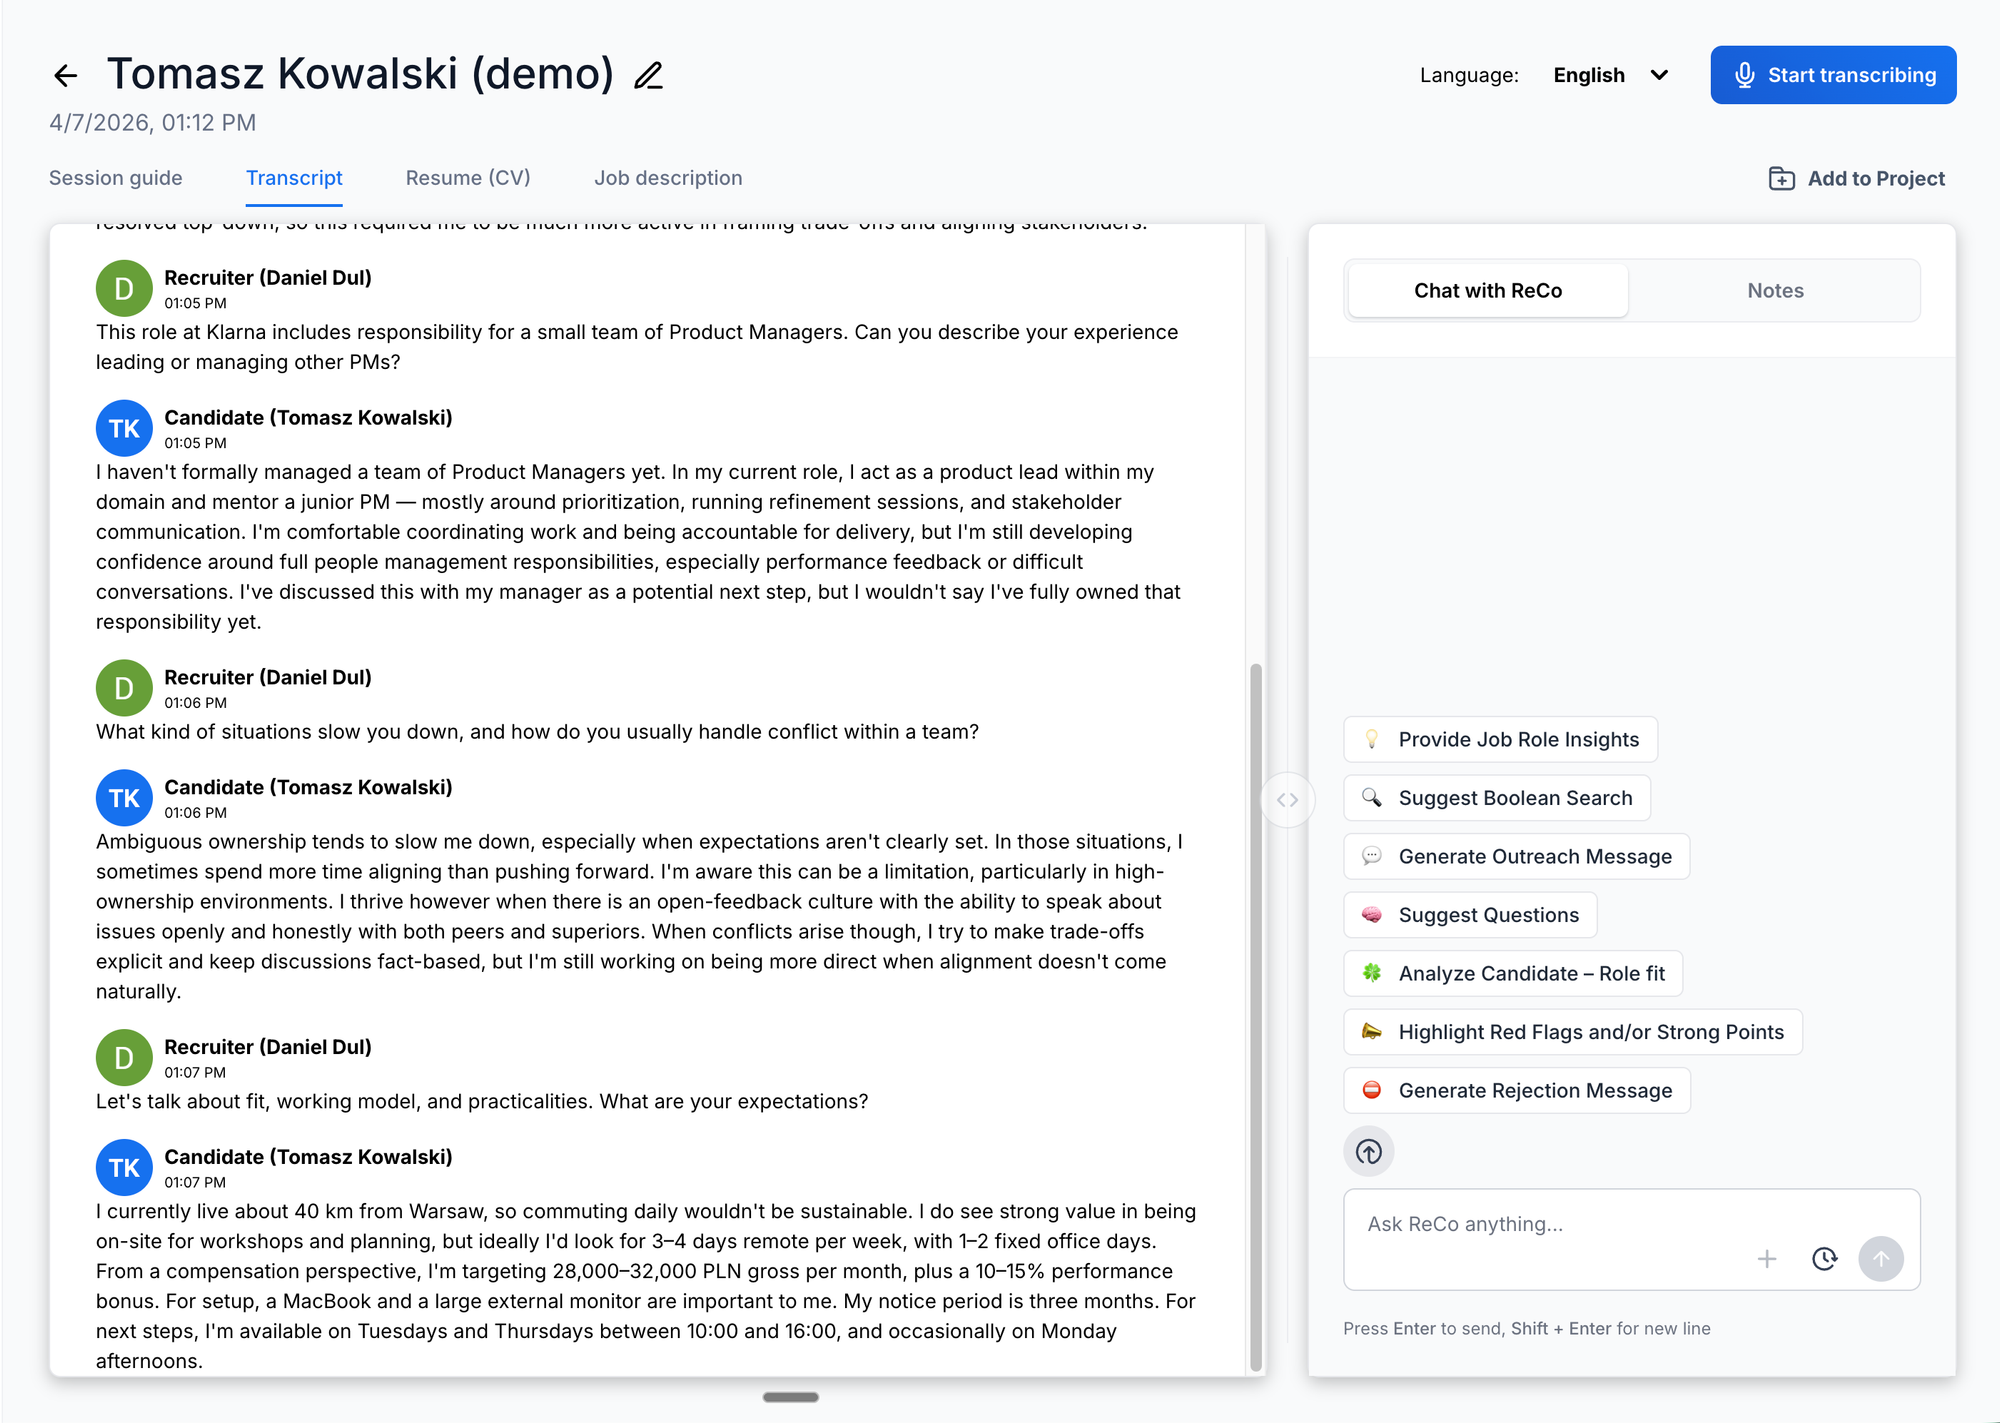The height and width of the screenshot is (1423, 2000).
Task: Click the date 4/7/2026, 01:12 PM
Action: pos(153,123)
